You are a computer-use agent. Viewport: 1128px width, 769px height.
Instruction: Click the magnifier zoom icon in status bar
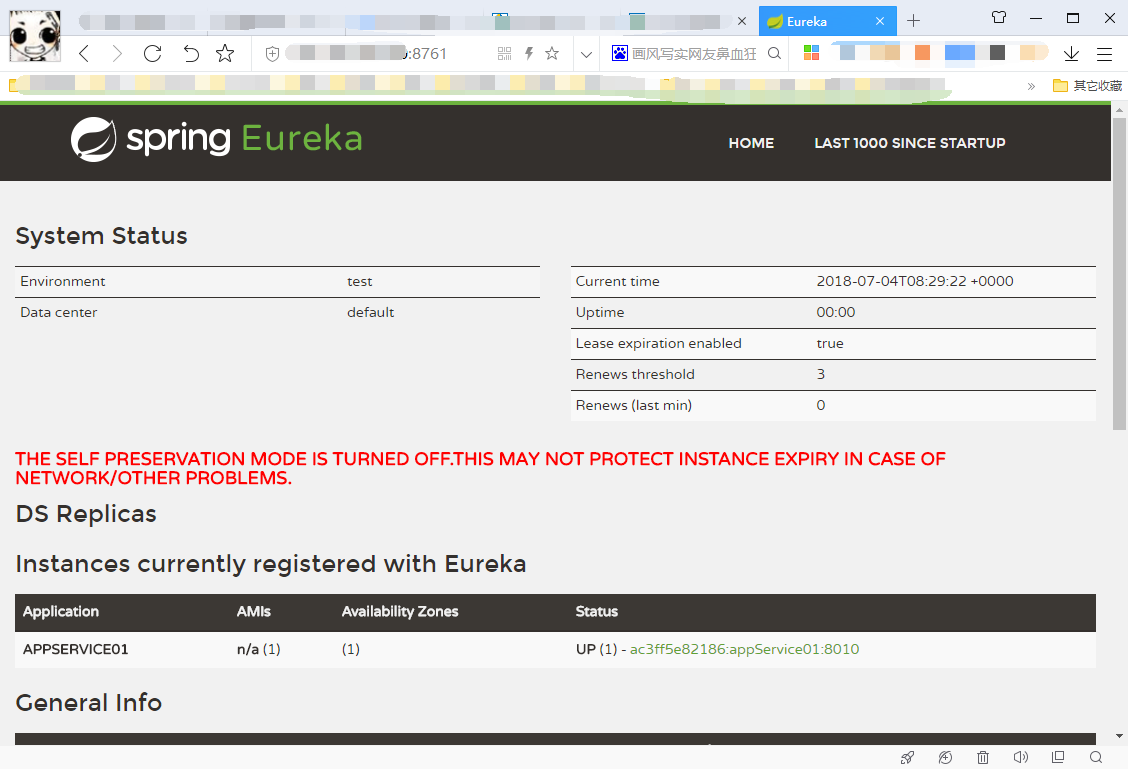point(1096,757)
